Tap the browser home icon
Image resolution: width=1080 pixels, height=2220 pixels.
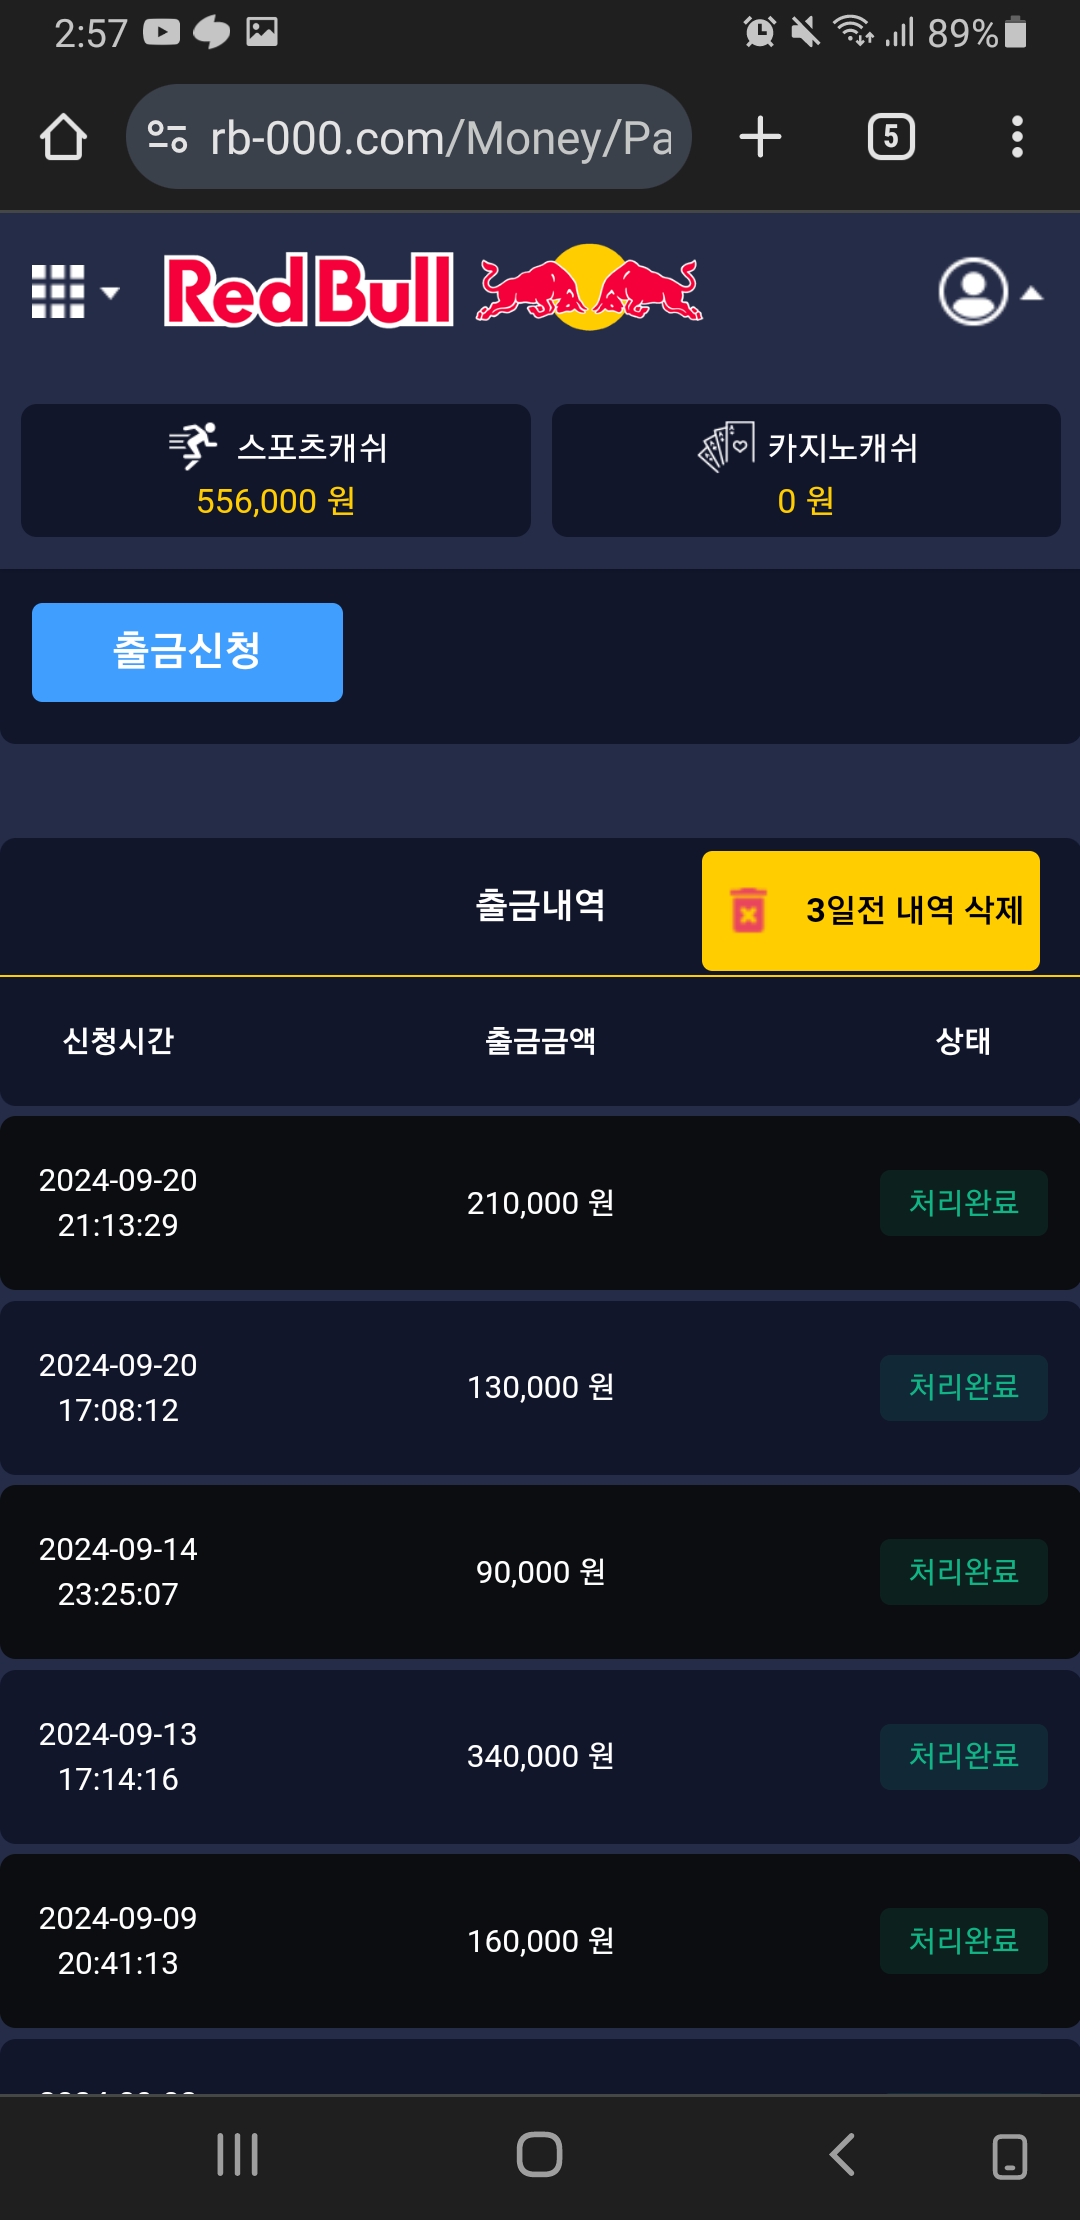pos(63,137)
